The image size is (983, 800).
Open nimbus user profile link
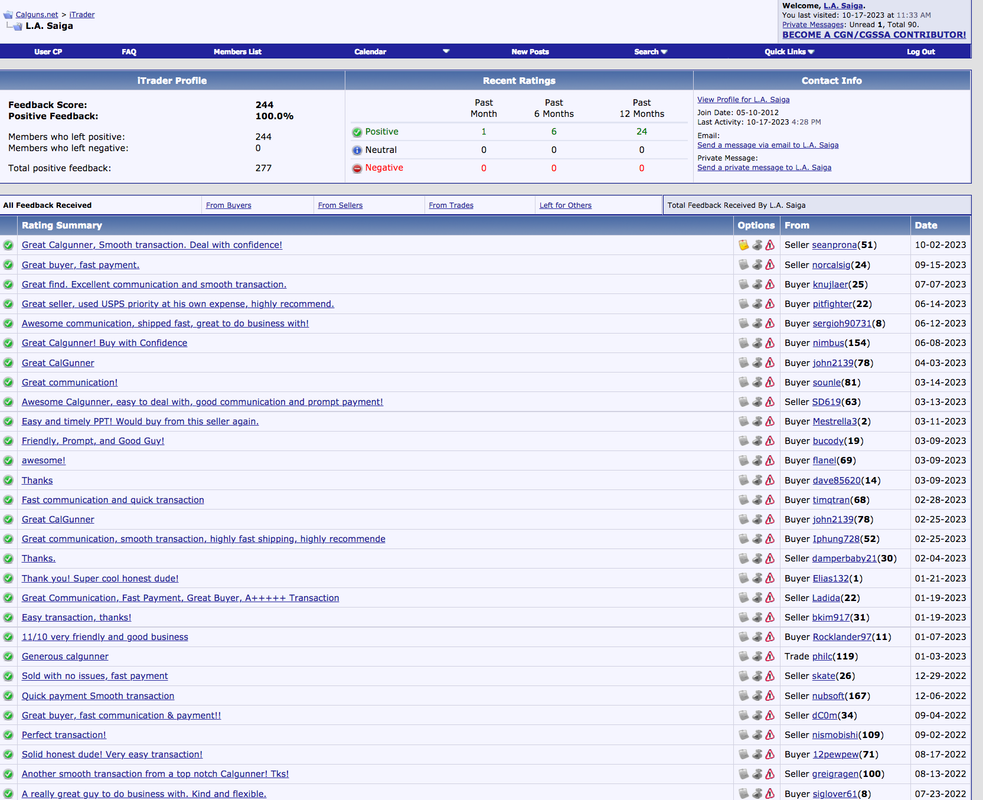click(x=828, y=343)
